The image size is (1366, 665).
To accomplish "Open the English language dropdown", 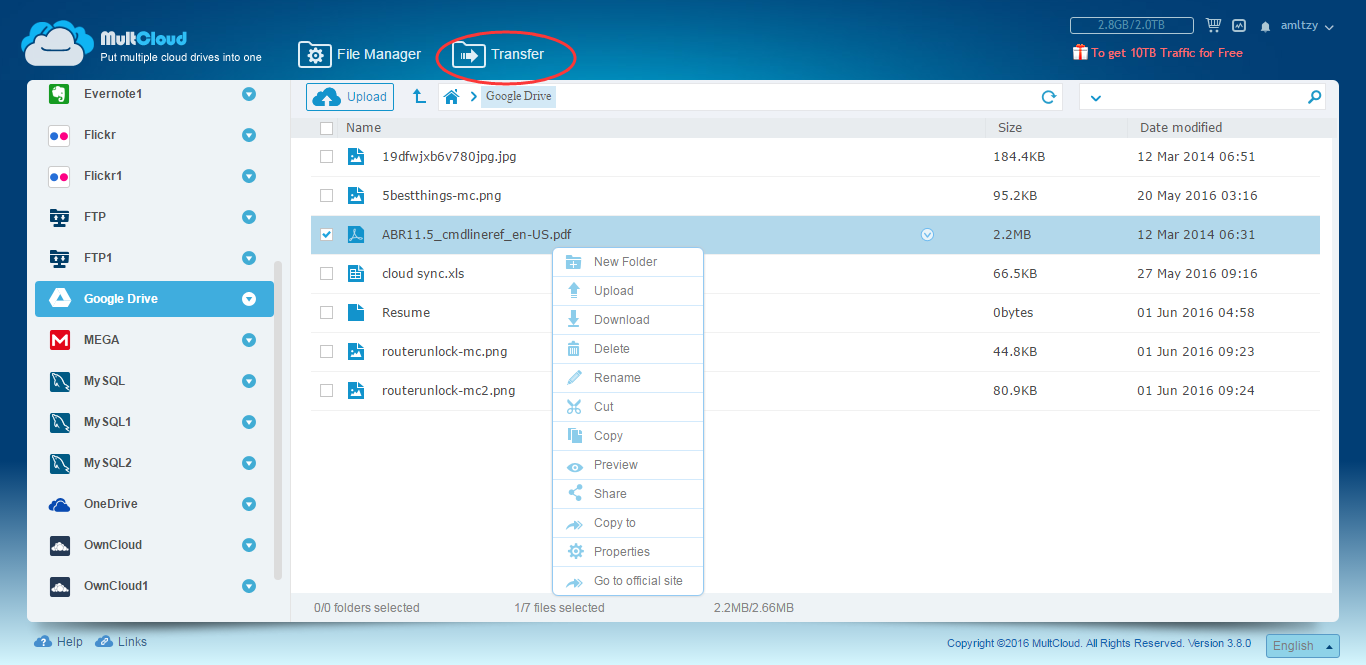I will coord(1302,646).
